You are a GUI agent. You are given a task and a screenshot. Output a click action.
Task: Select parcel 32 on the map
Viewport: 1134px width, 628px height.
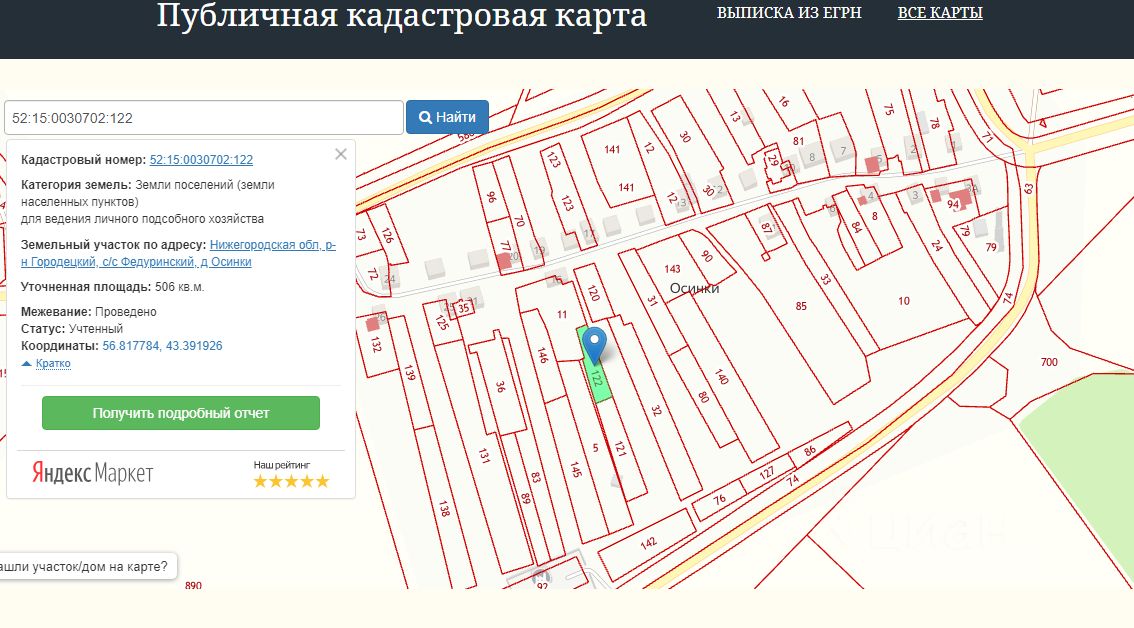(656, 410)
